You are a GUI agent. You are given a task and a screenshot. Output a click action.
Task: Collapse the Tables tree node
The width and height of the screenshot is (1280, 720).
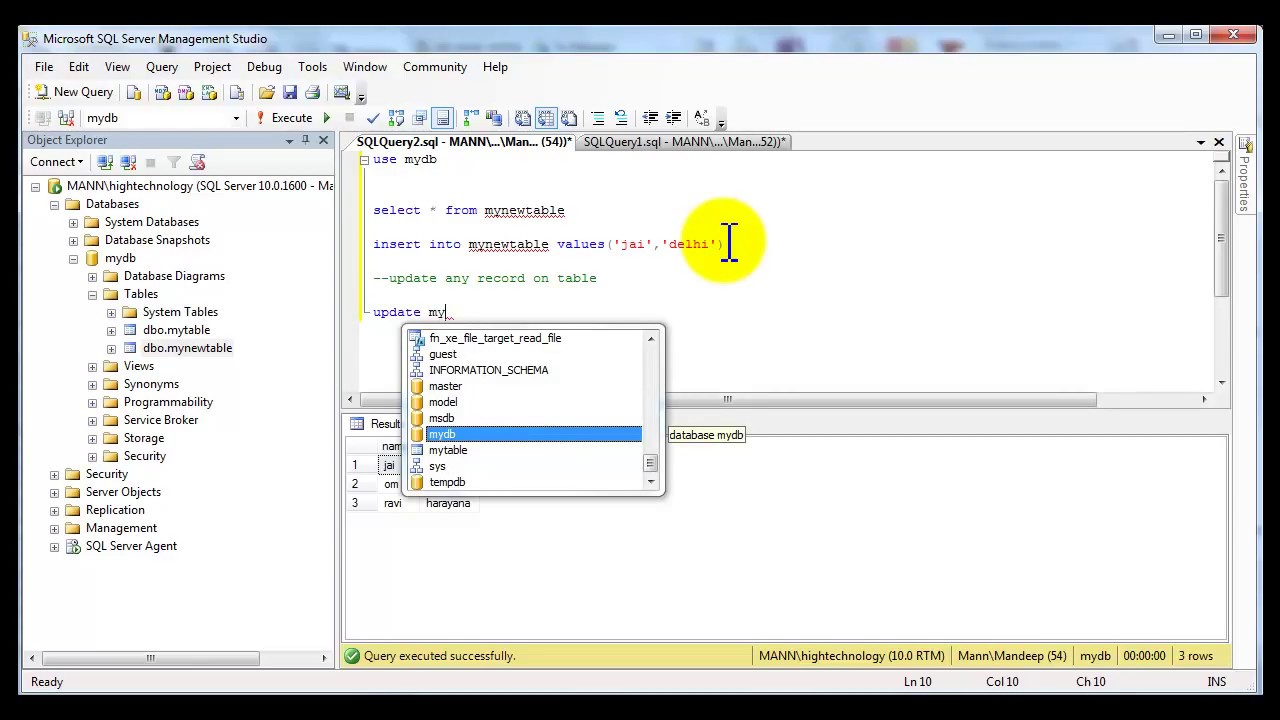pos(92,294)
